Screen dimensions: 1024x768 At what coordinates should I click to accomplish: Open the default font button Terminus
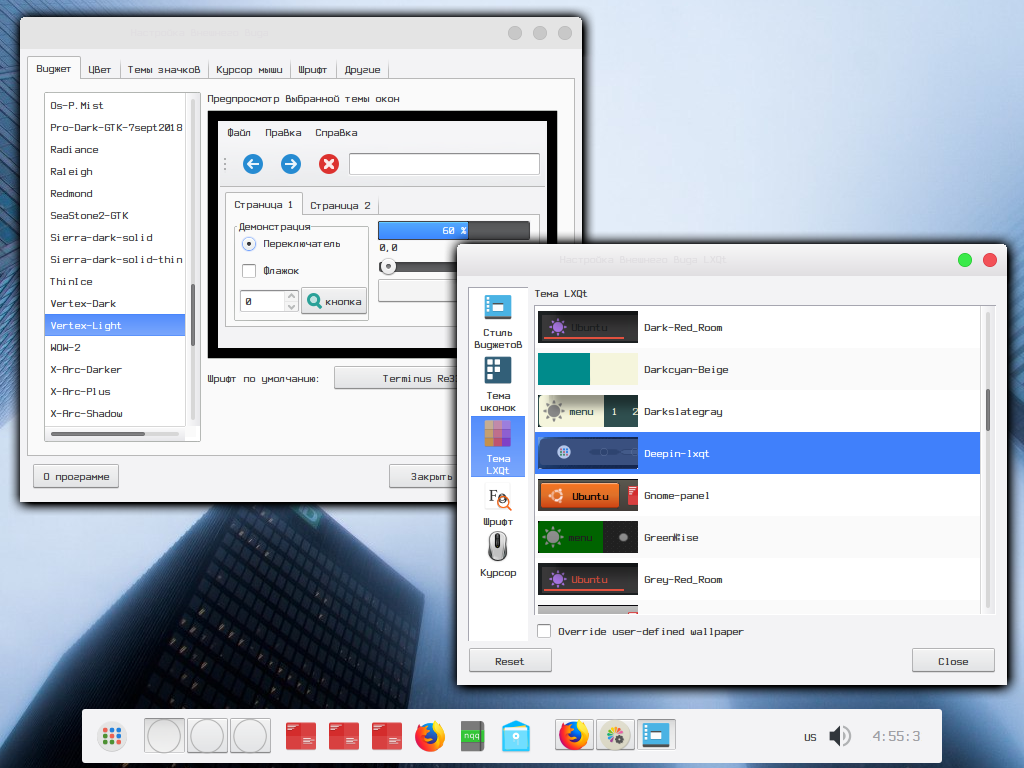[x=395, y=378]
